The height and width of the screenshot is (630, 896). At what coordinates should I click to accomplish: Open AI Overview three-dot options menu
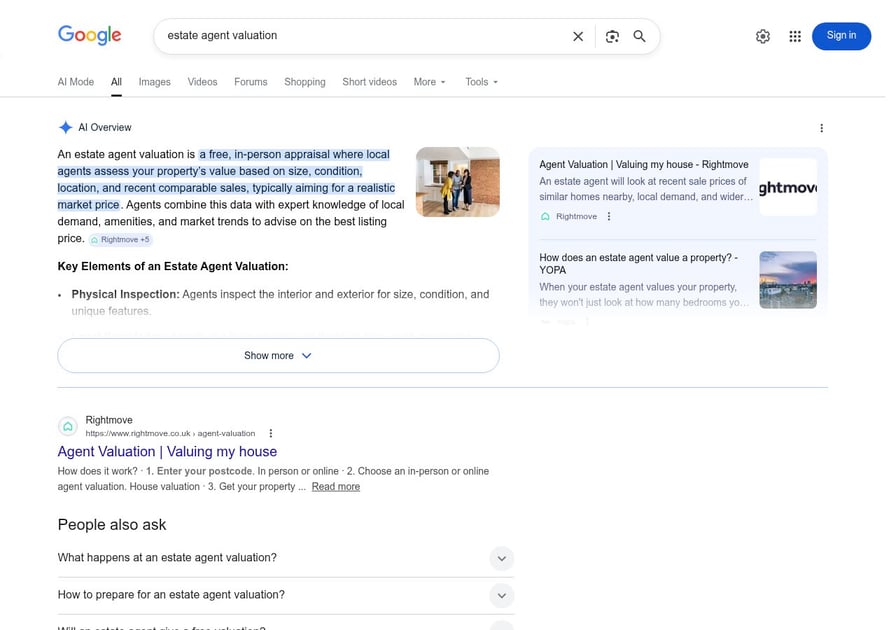tap(822, 128)
